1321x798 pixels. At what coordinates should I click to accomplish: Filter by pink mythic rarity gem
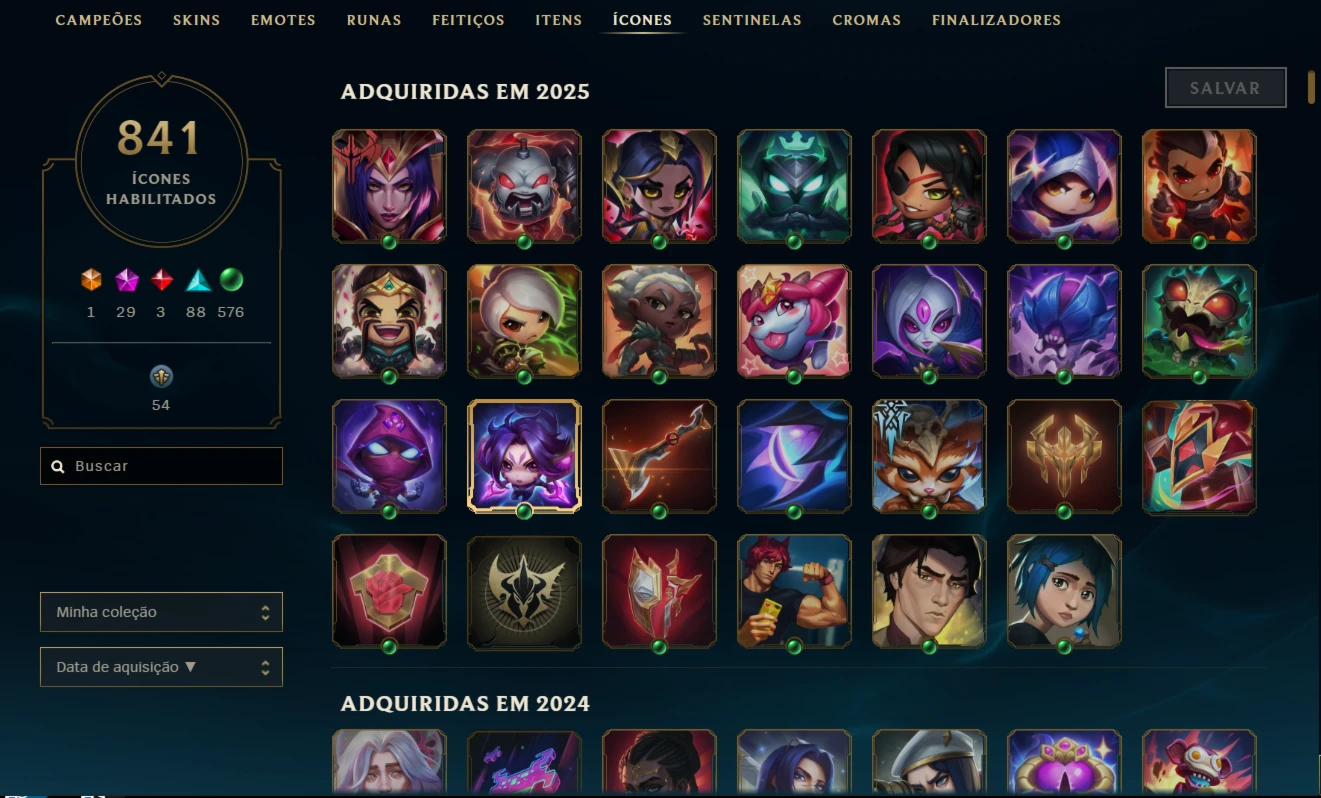point(126,280)
